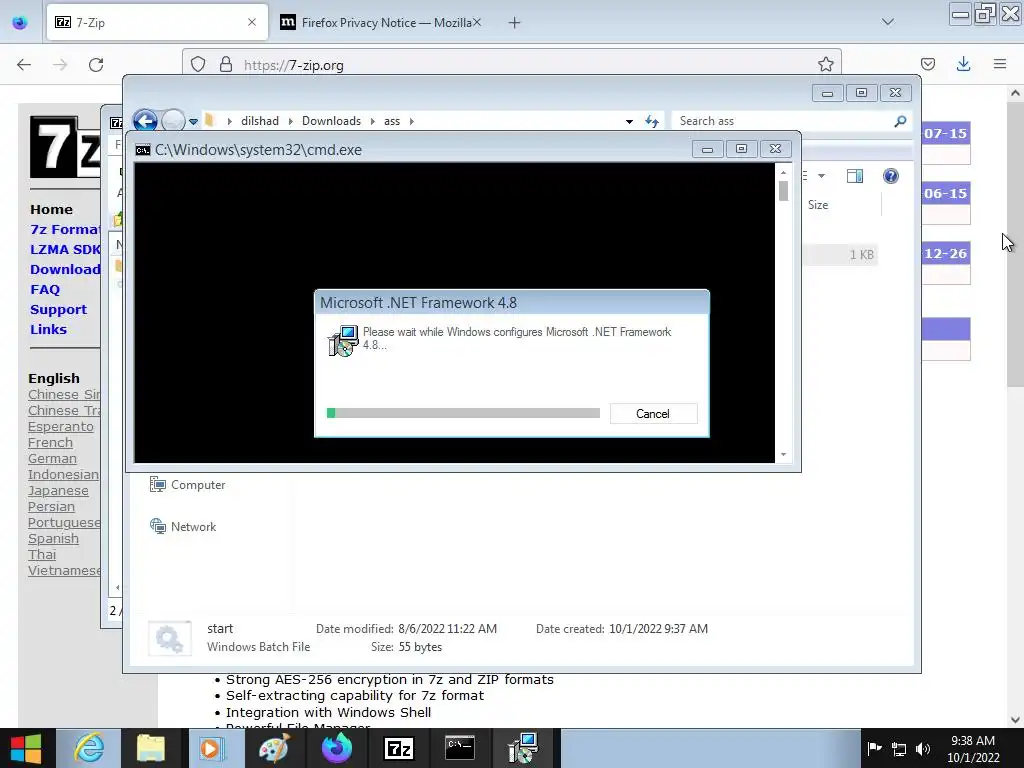The width and height of the screenshot is (1024, 768).
Task: Click the Explorer back button
Action: click(x=145, y=121)
